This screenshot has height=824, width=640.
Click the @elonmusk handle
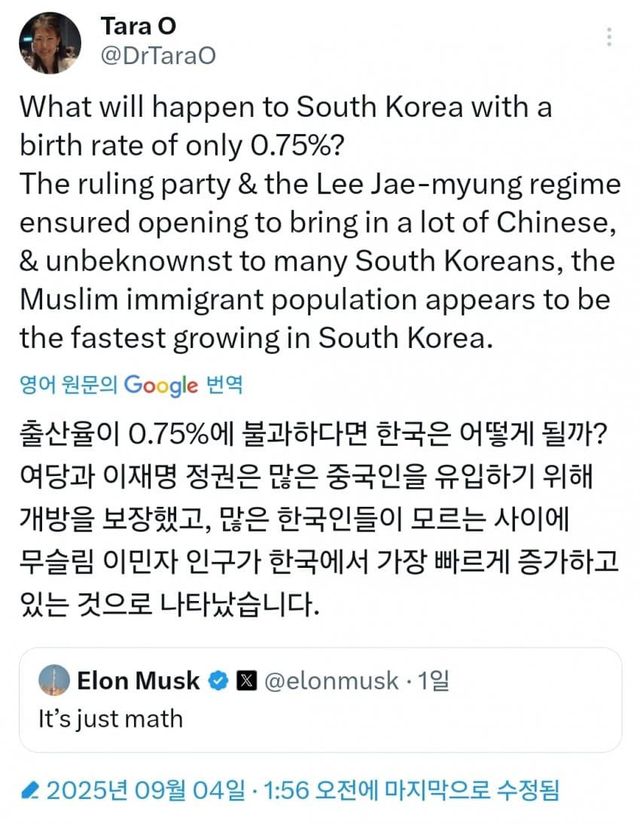pos(329,681)
